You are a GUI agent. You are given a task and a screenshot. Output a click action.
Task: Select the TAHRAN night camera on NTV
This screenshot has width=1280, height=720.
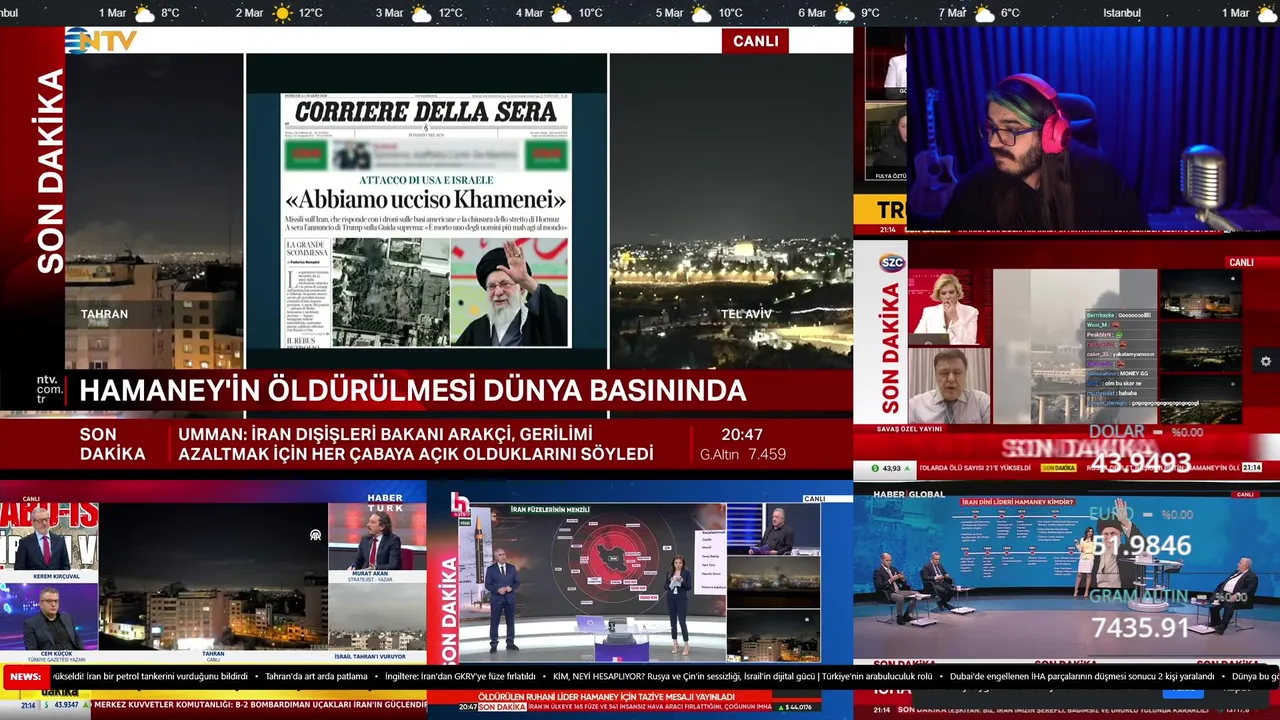154,212
